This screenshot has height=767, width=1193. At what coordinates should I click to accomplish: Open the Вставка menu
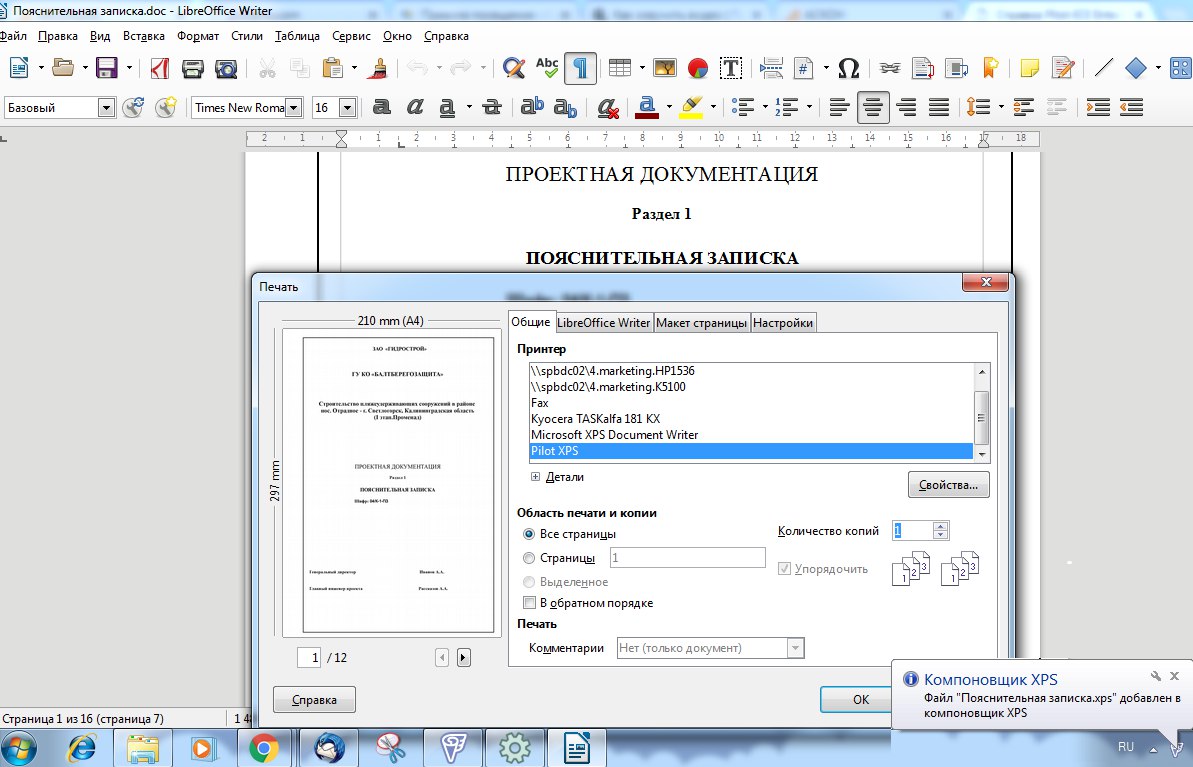click(144, 36)
